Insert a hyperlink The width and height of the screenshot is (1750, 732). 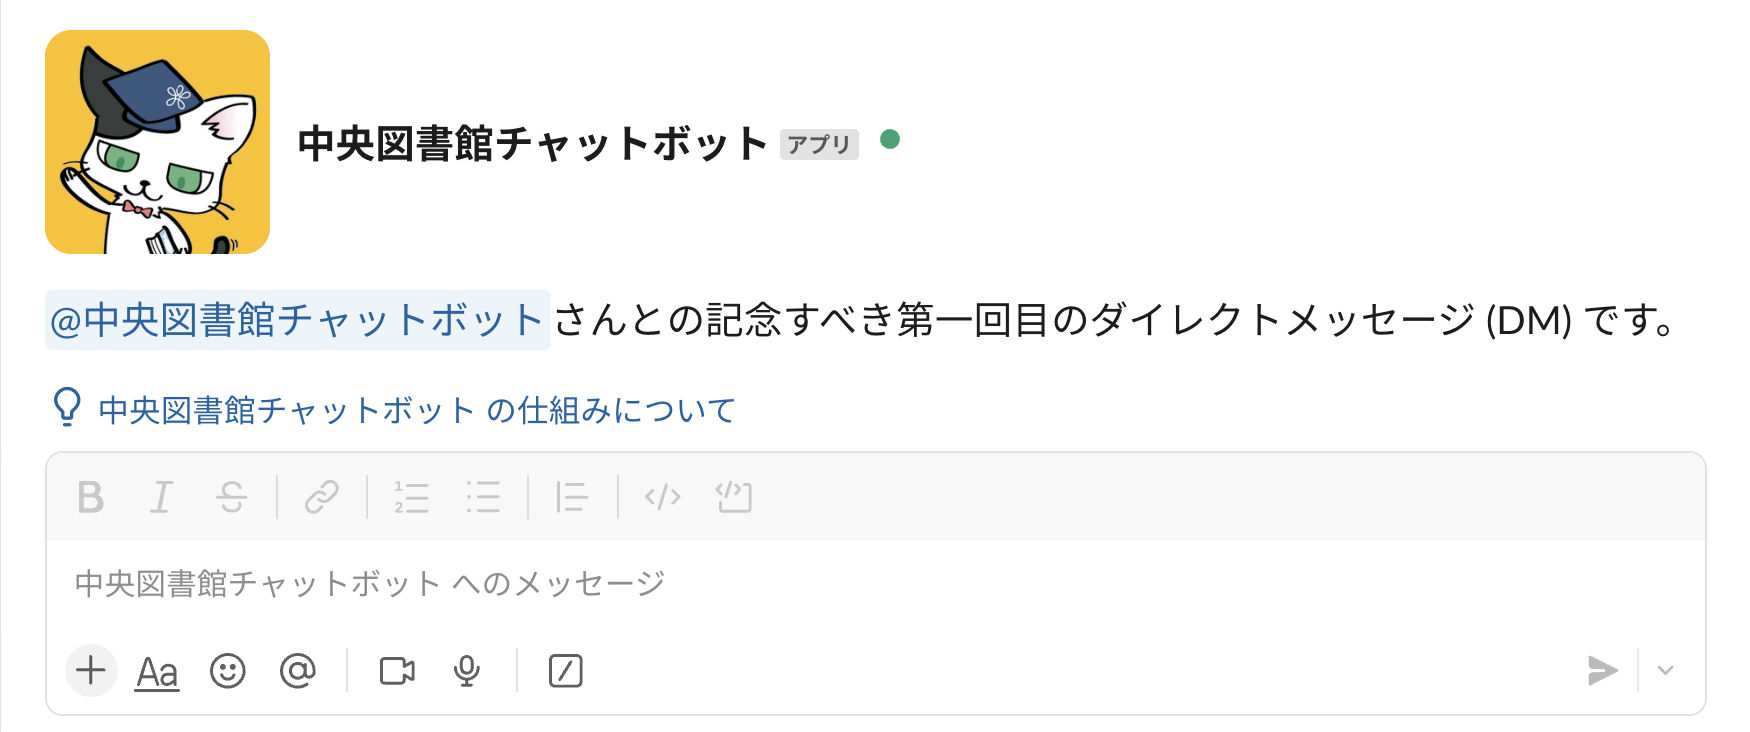coord(322,497)
